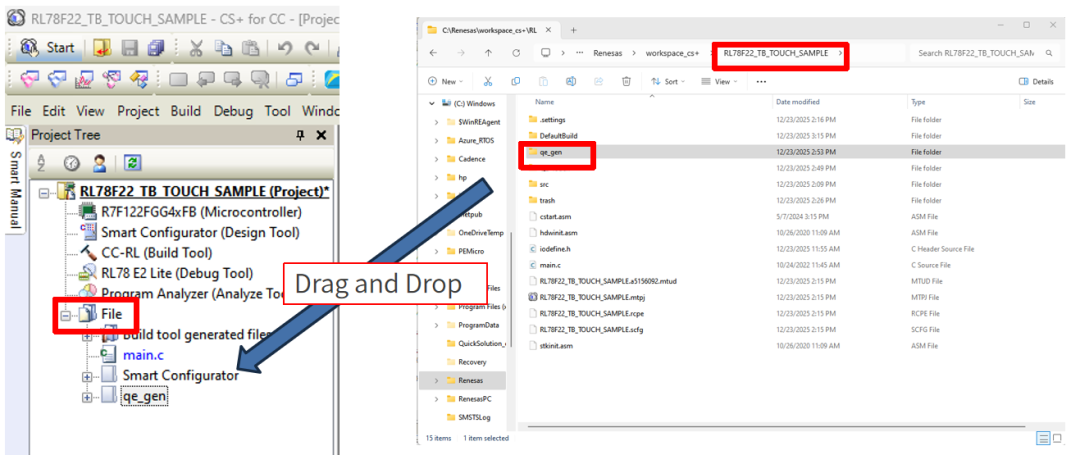The width and height of the screenshot is (1080, 455).
Task: Click the Copy icon in CS+ toolbar
Action: [x=223, y=48]
